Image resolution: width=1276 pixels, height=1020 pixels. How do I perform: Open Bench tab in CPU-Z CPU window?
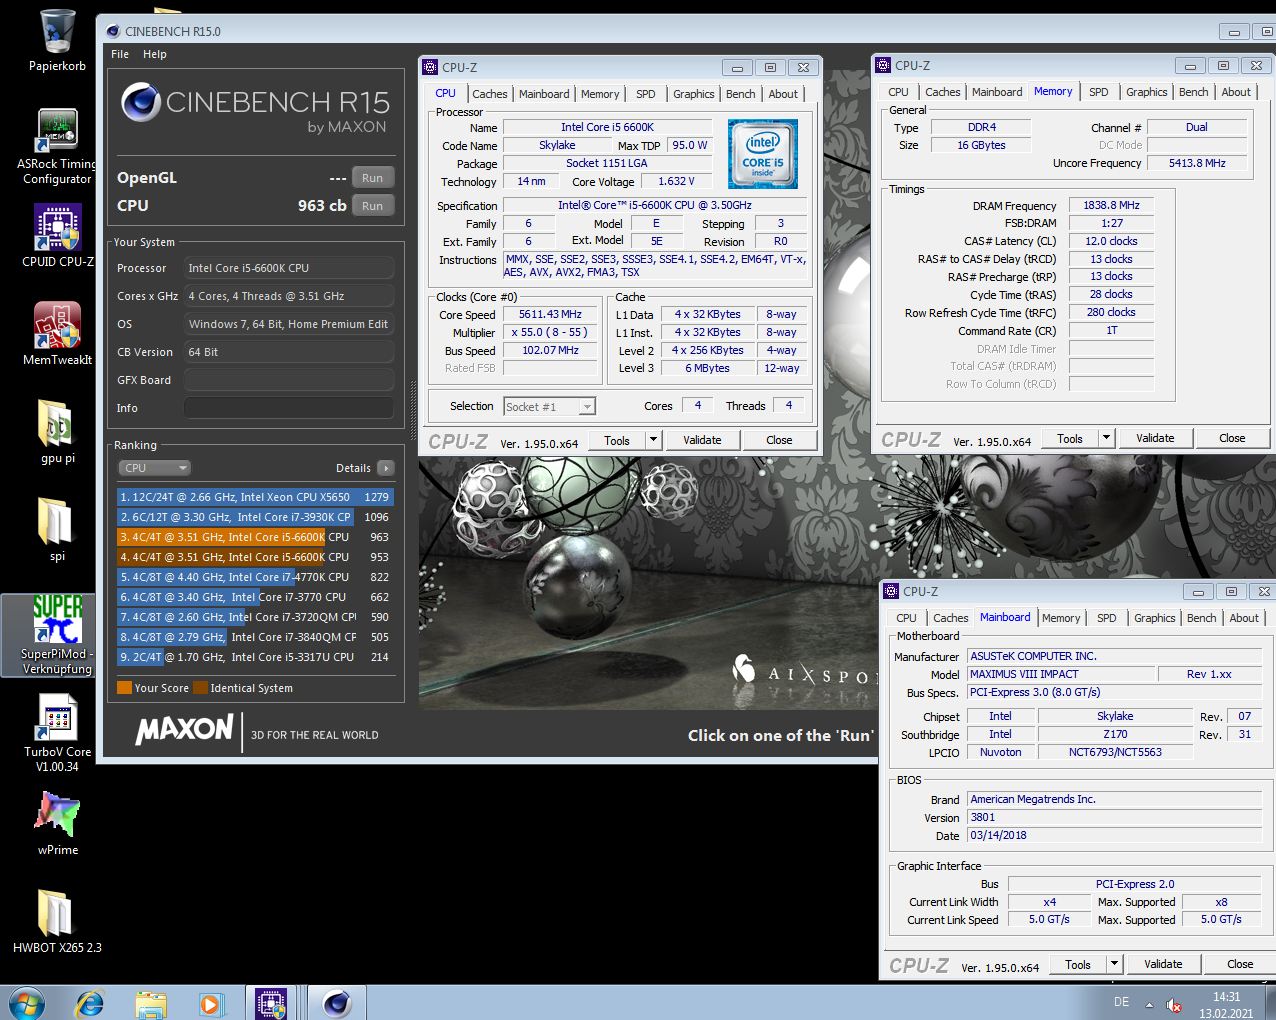tap(741, 94)
